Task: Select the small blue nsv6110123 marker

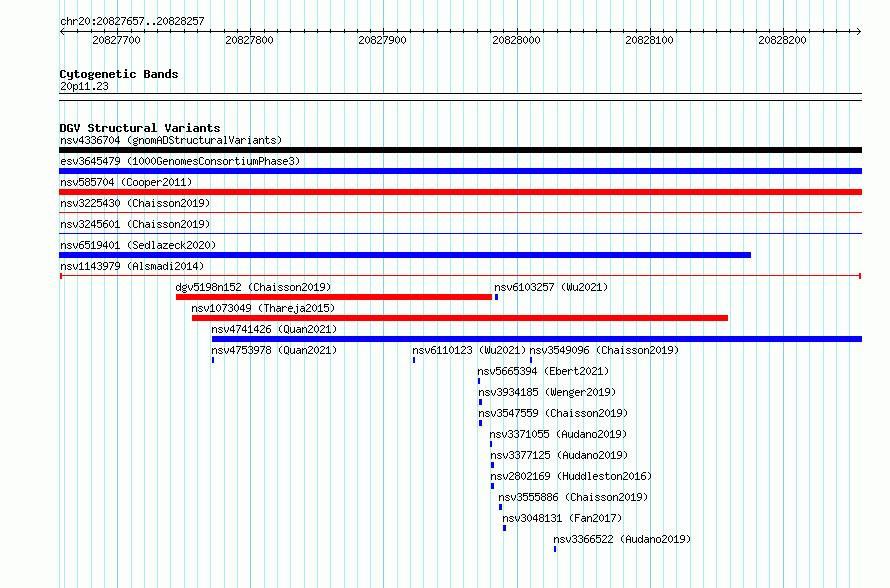Action: point(414,360)
